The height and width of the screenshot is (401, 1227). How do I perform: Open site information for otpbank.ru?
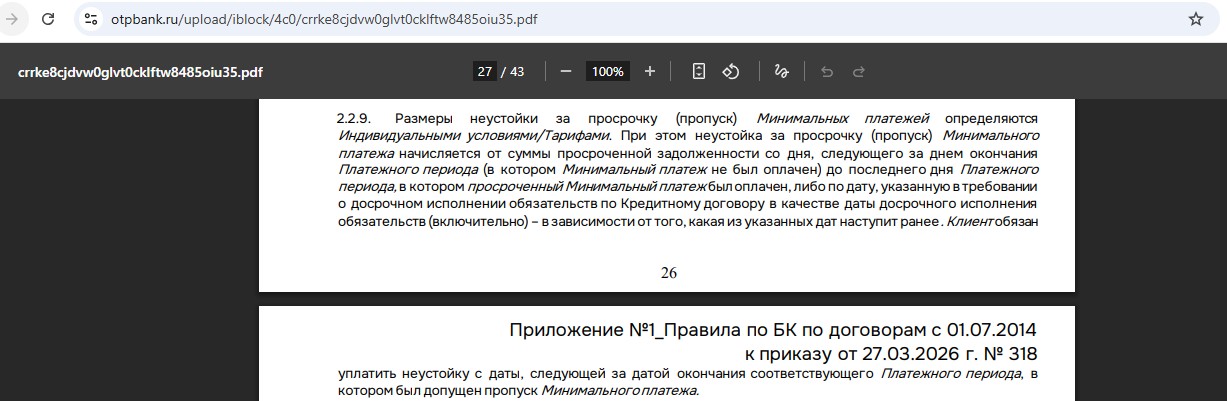pyautogui.click(x=91, y=19)
